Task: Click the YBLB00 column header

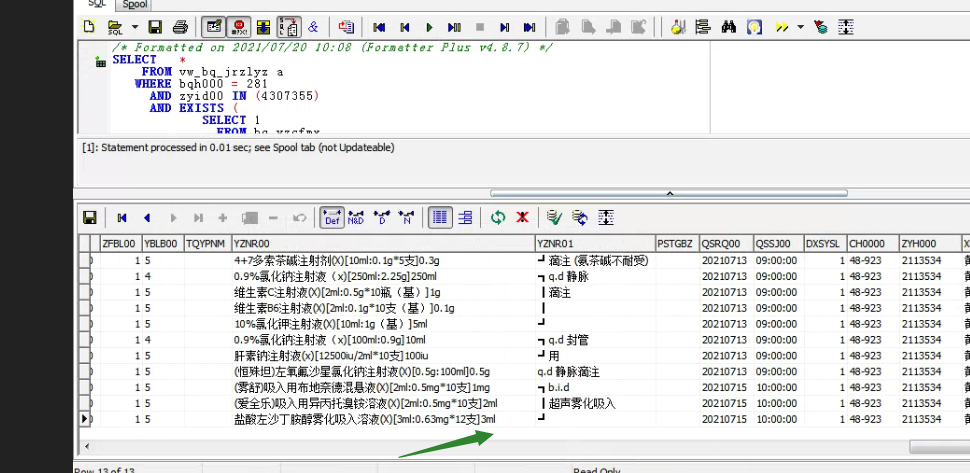Action: click(x=163, y=244)
